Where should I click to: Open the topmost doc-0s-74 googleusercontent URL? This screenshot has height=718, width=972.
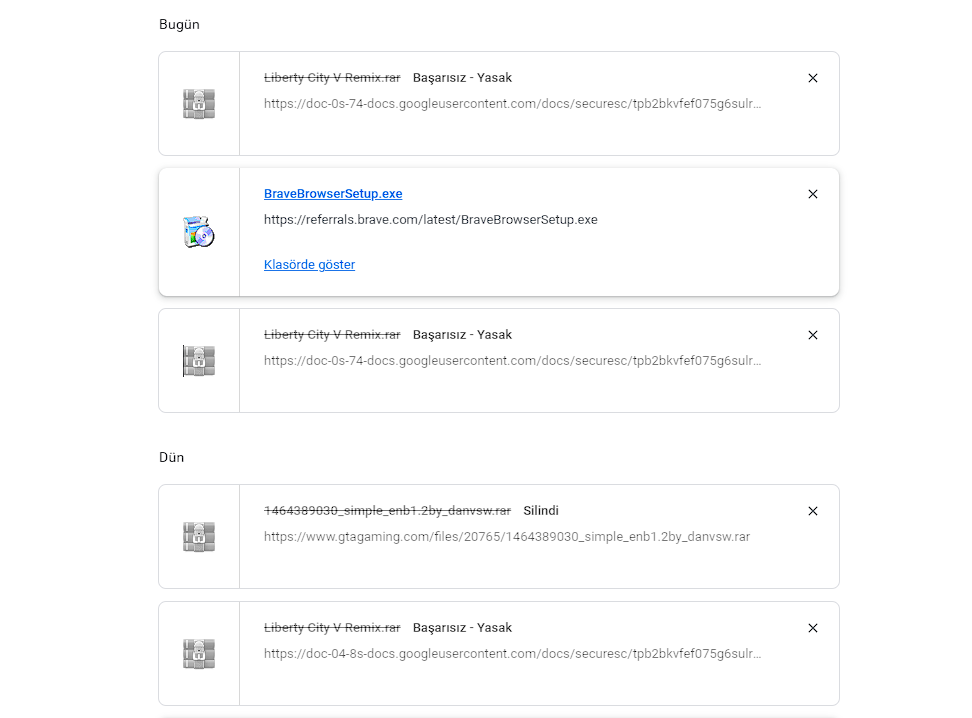coord(512,103)
